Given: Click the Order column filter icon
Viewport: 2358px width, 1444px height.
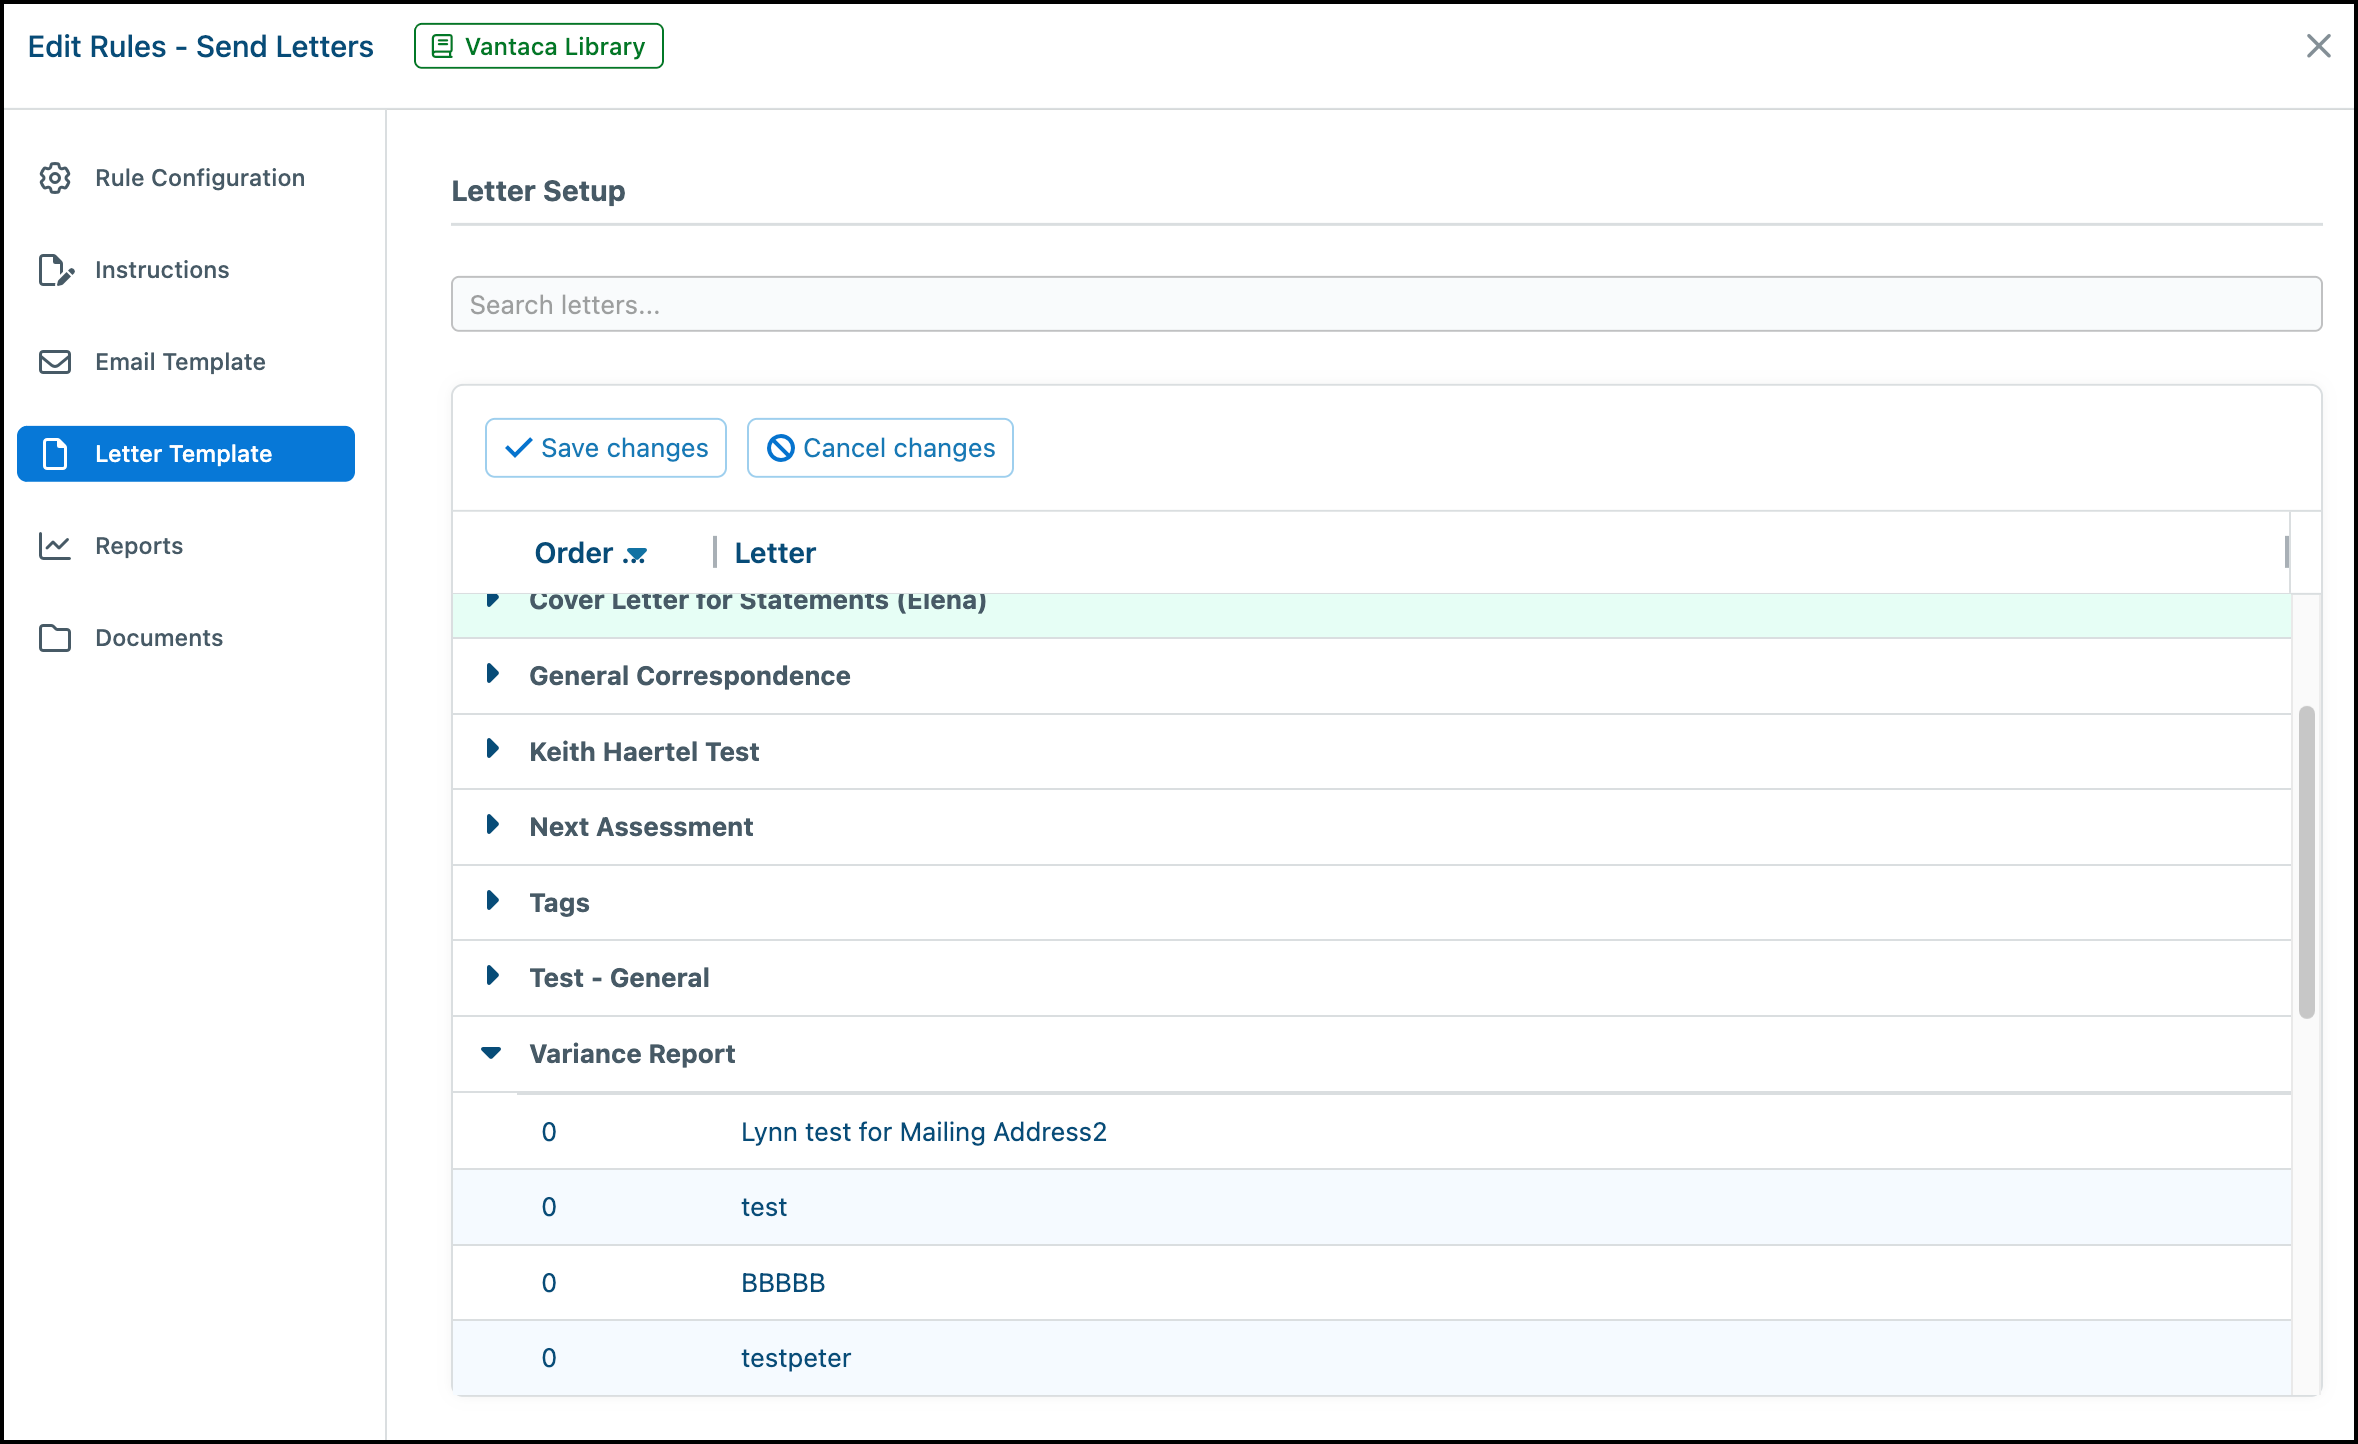Looking at the screenshot, I should [x=635, y=555].
